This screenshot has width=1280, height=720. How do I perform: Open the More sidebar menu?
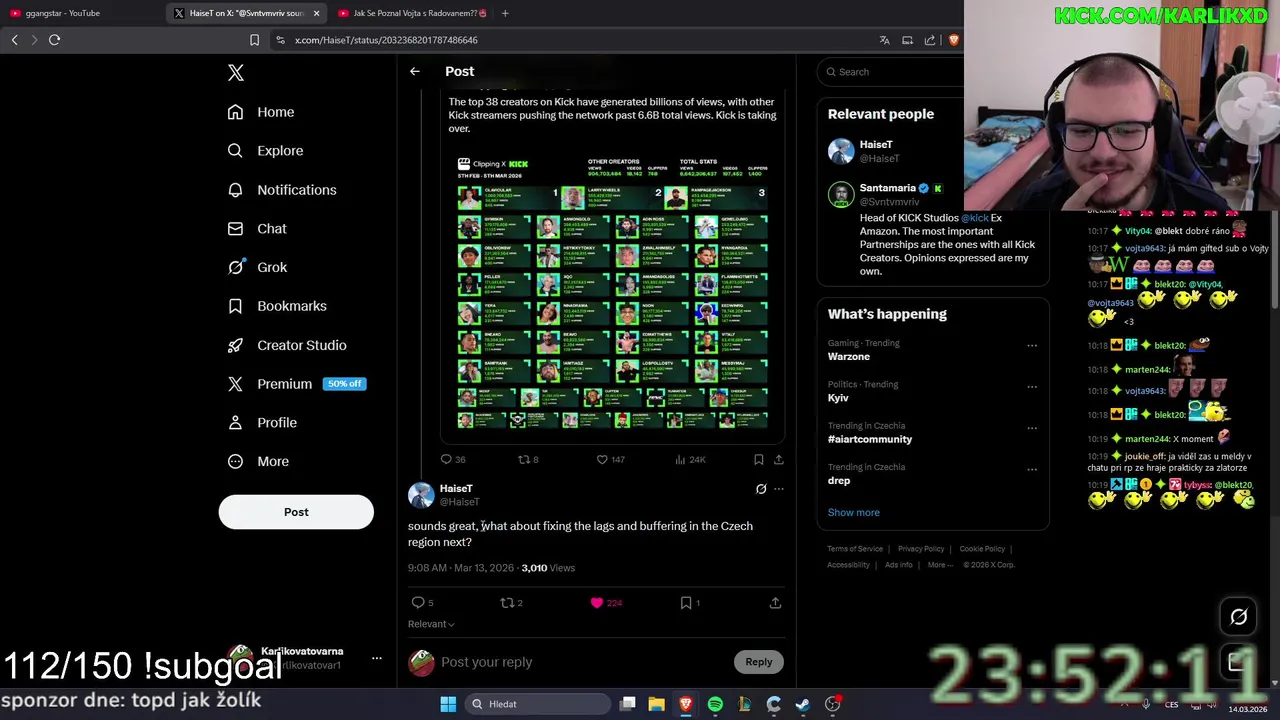[x=258, y=462]
